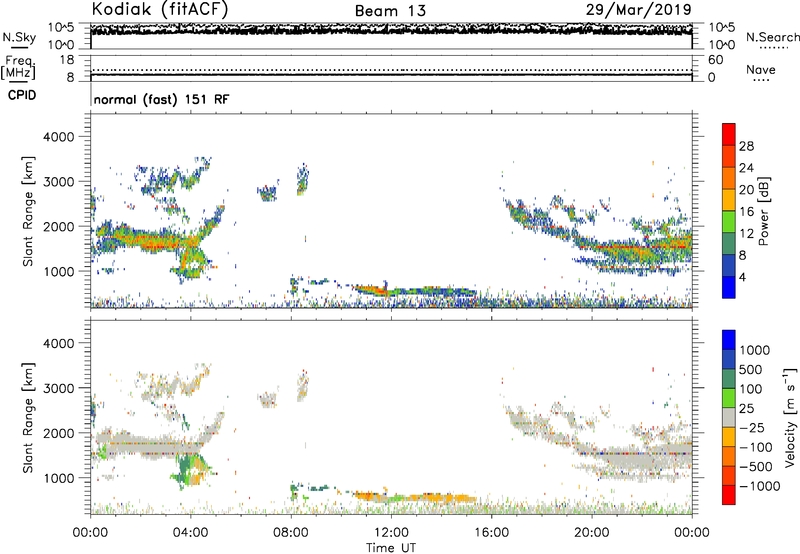Image resolution: width=800 pixels, height=554 pixels.
Task: Click the 'Time UT' axis title
Action: [391, 548]
